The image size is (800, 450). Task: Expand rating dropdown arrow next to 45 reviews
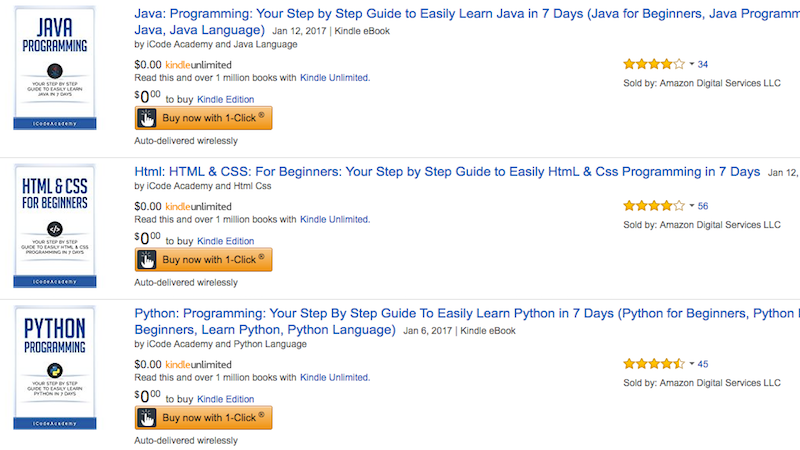(x=691, y=364)
